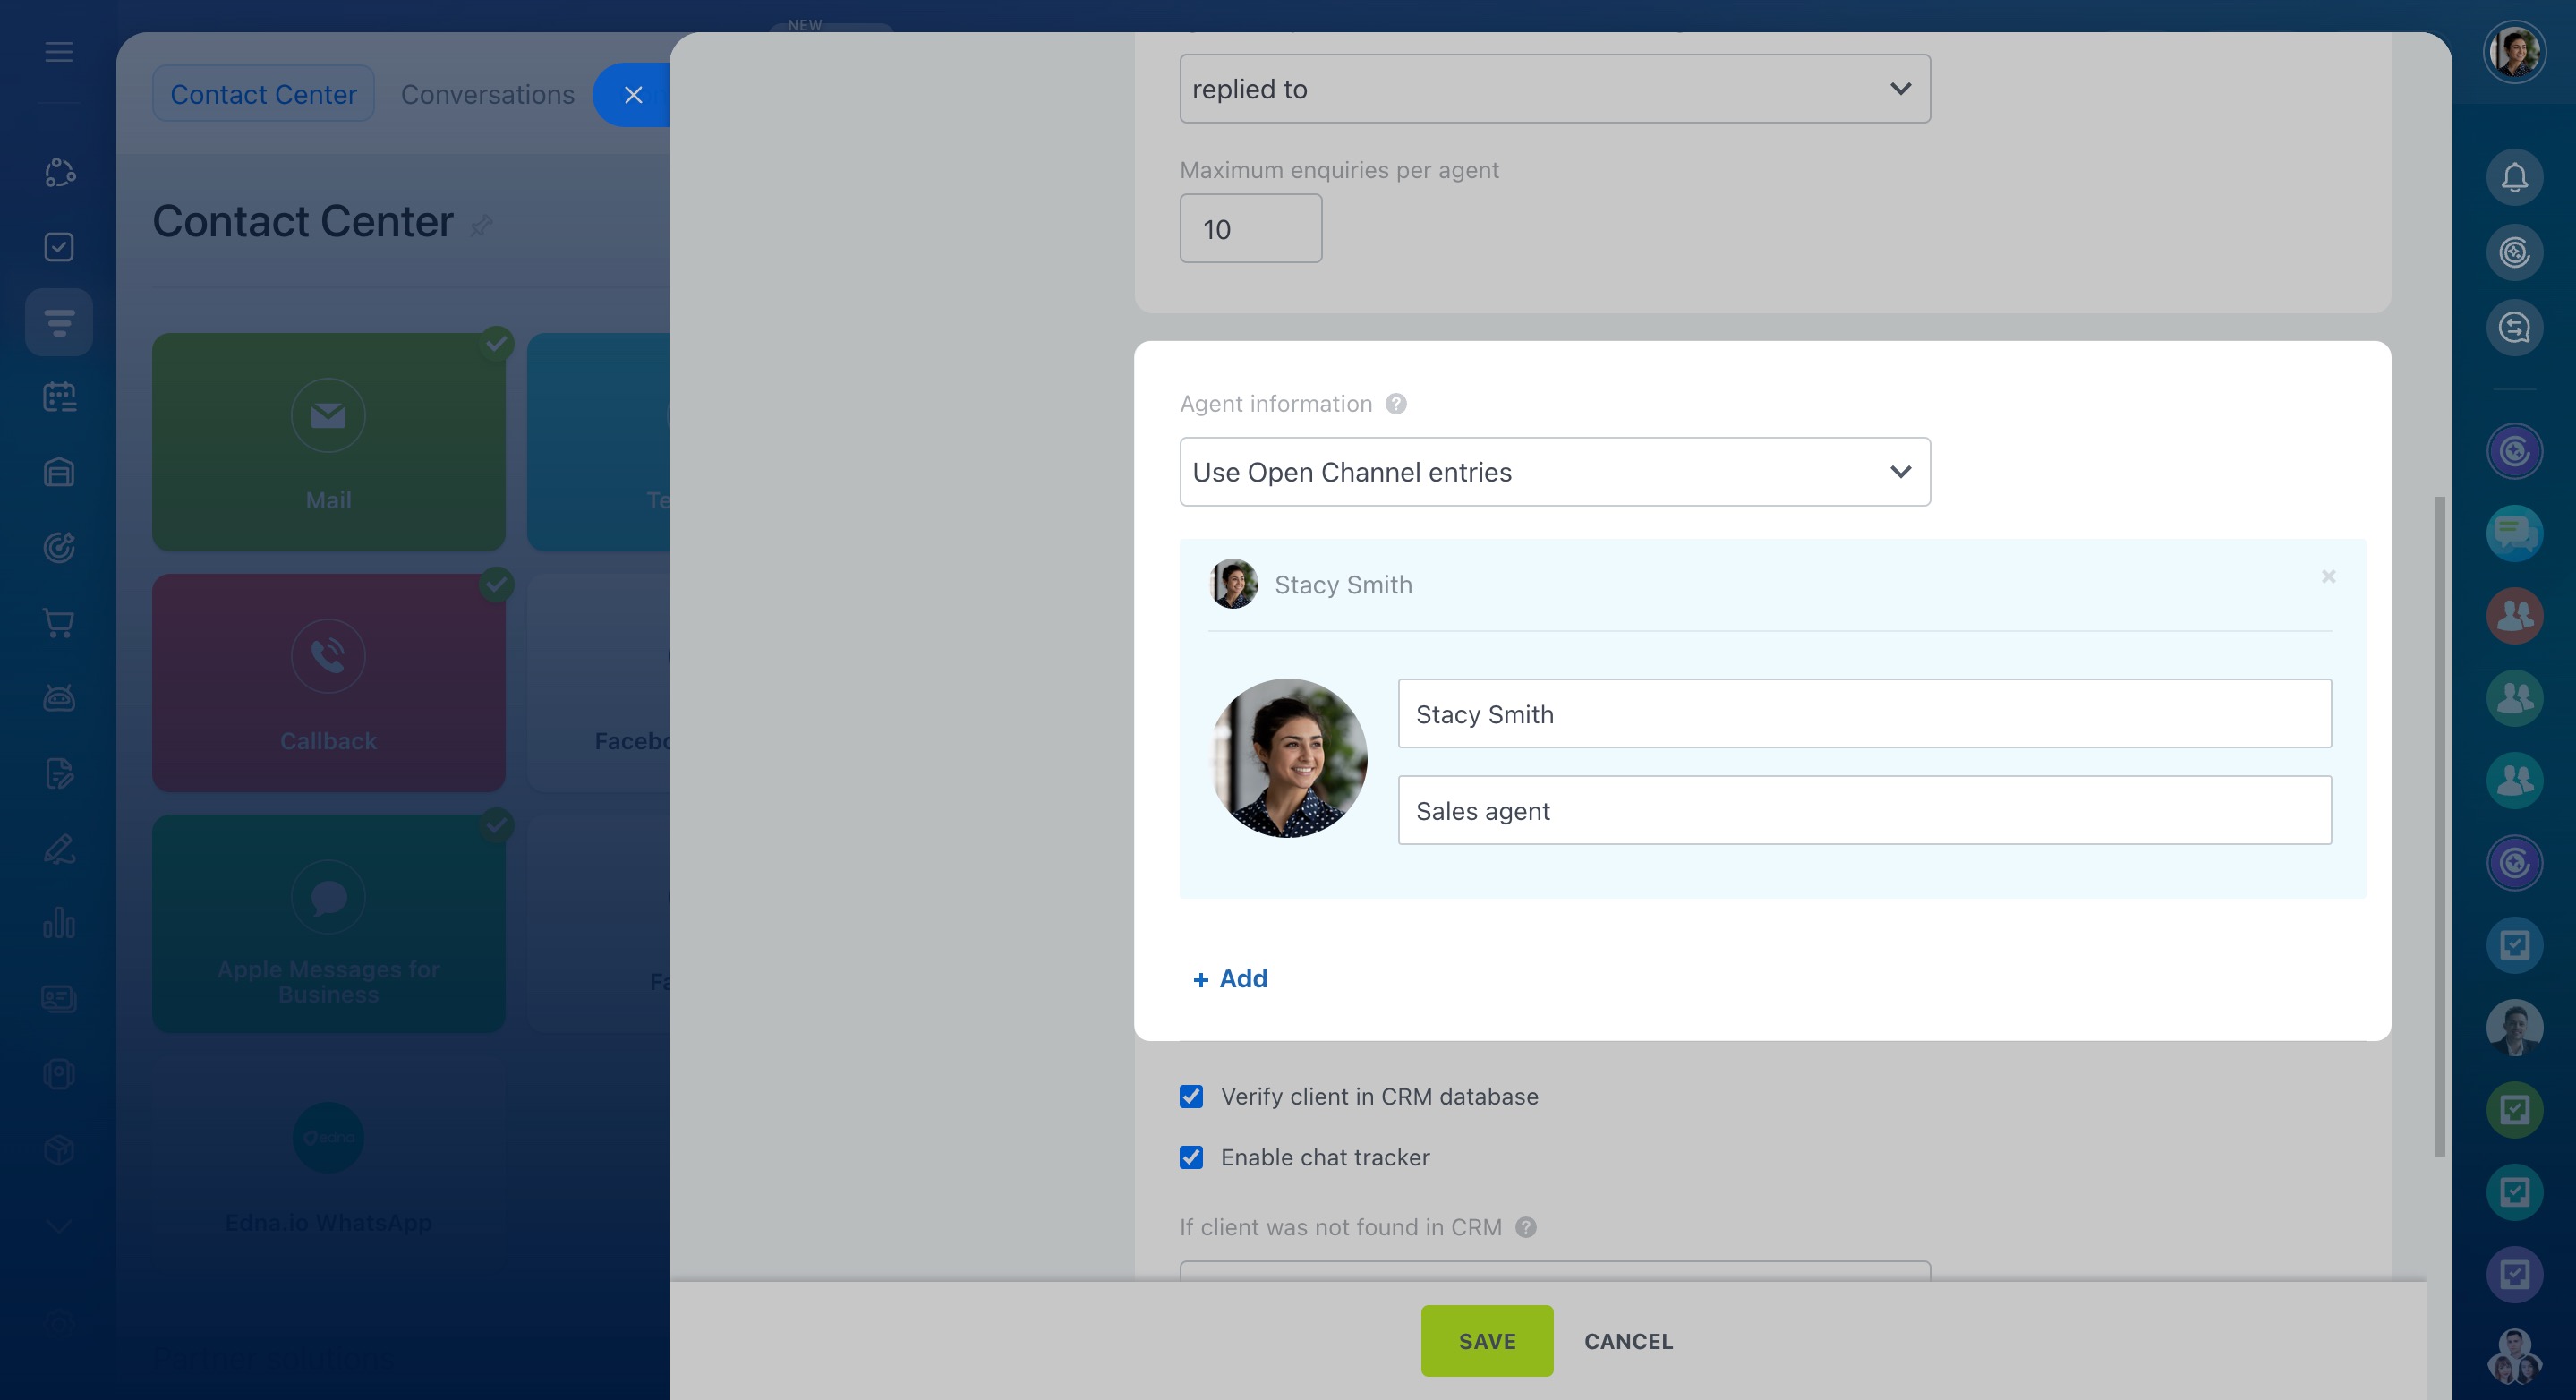This screenshot has width=2576, height=1400.
Task: Open the collaboration circle icon in left sidebar
Action: (59, 172)
